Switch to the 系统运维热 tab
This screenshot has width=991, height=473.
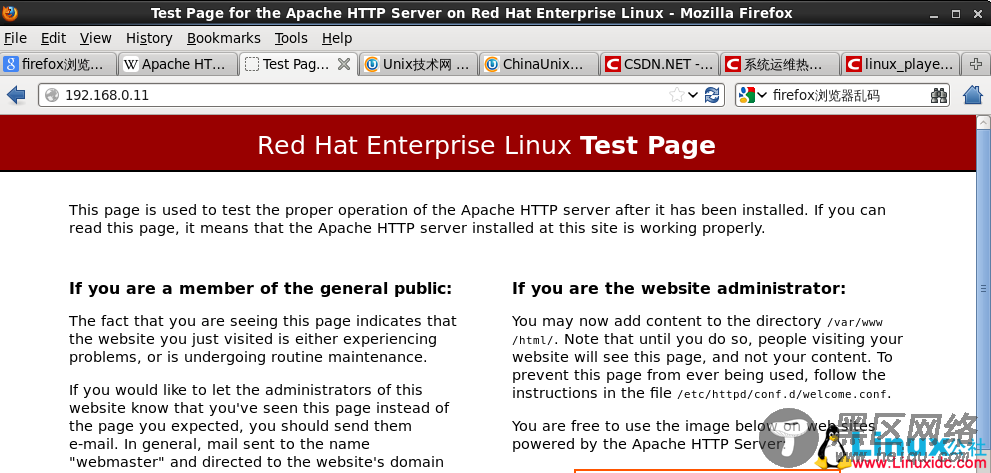[780, 64]
